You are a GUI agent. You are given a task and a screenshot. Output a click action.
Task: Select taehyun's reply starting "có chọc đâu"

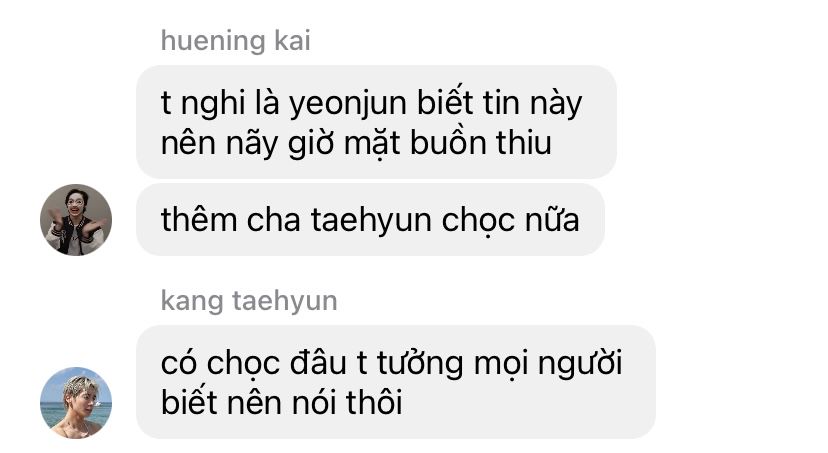click(396, 382)
